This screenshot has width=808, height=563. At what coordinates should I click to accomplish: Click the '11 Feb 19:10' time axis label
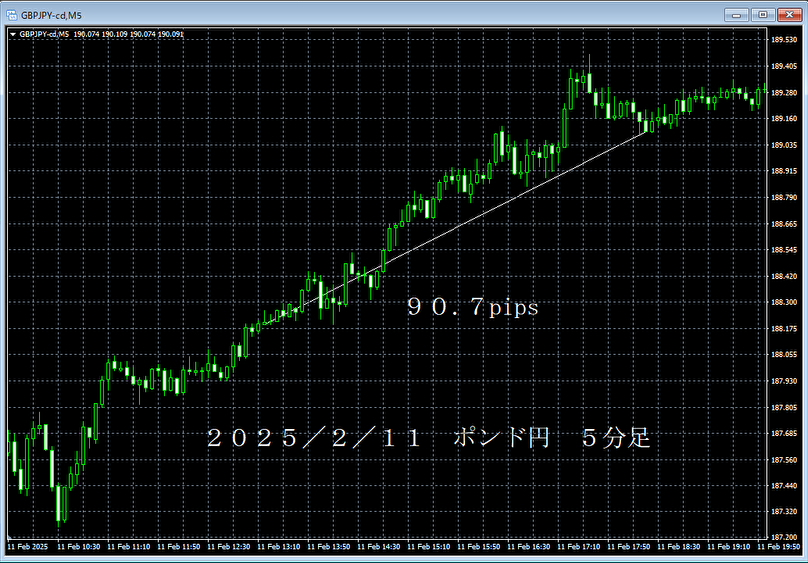point(729,547)
